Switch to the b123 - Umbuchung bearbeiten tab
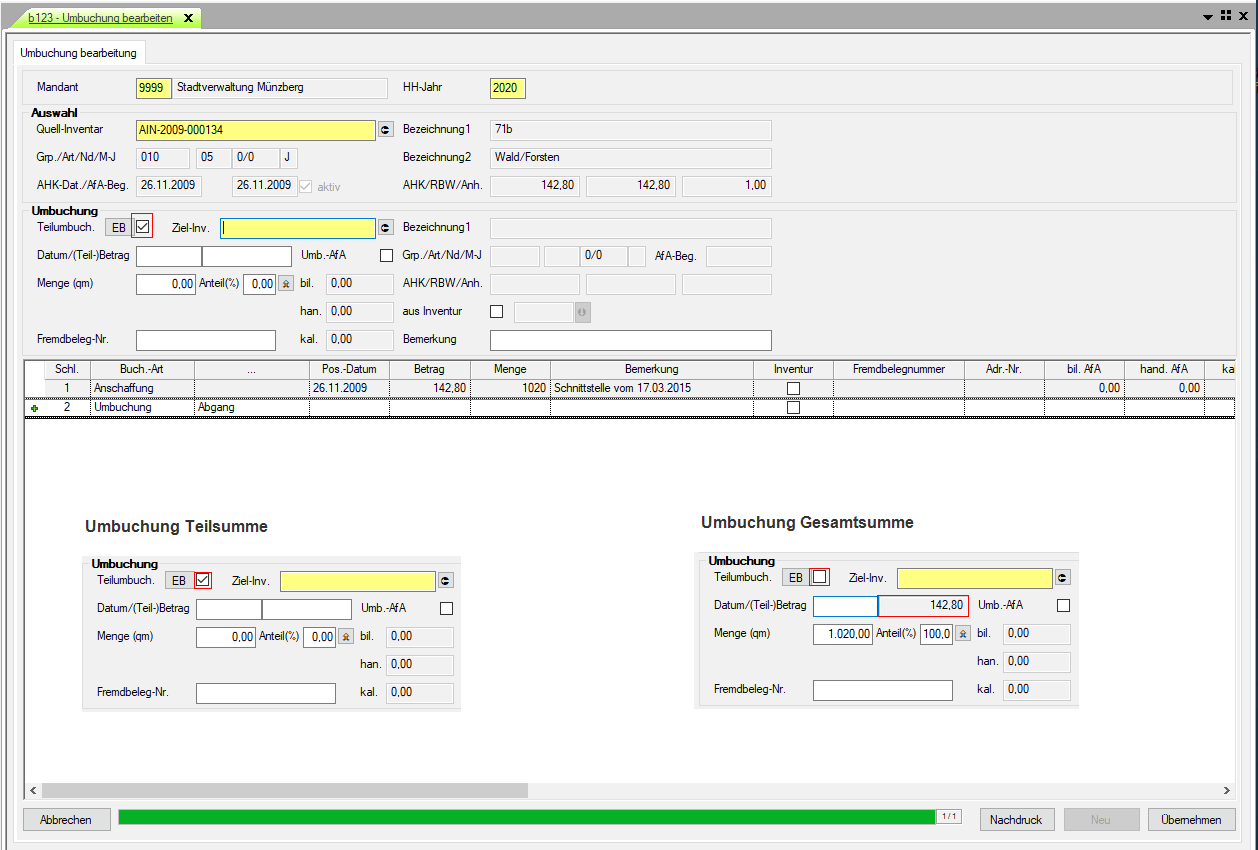 100,18
